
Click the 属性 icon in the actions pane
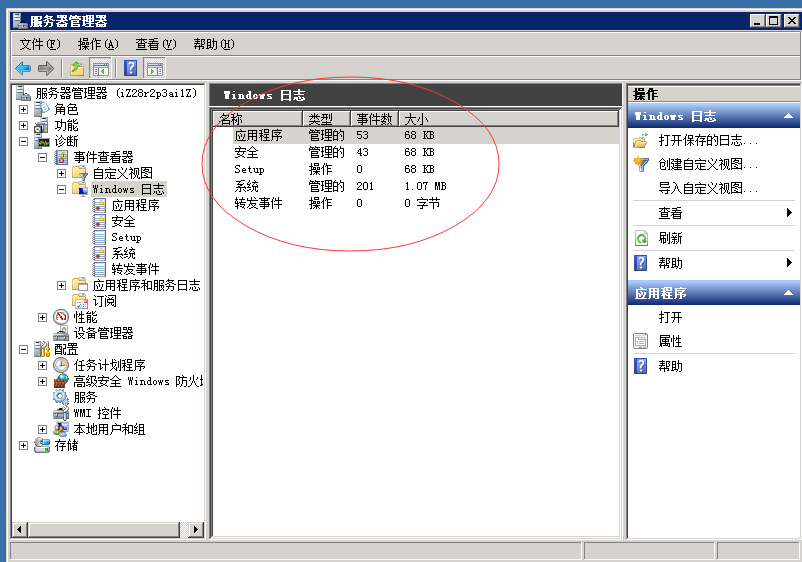coord(642,341)
